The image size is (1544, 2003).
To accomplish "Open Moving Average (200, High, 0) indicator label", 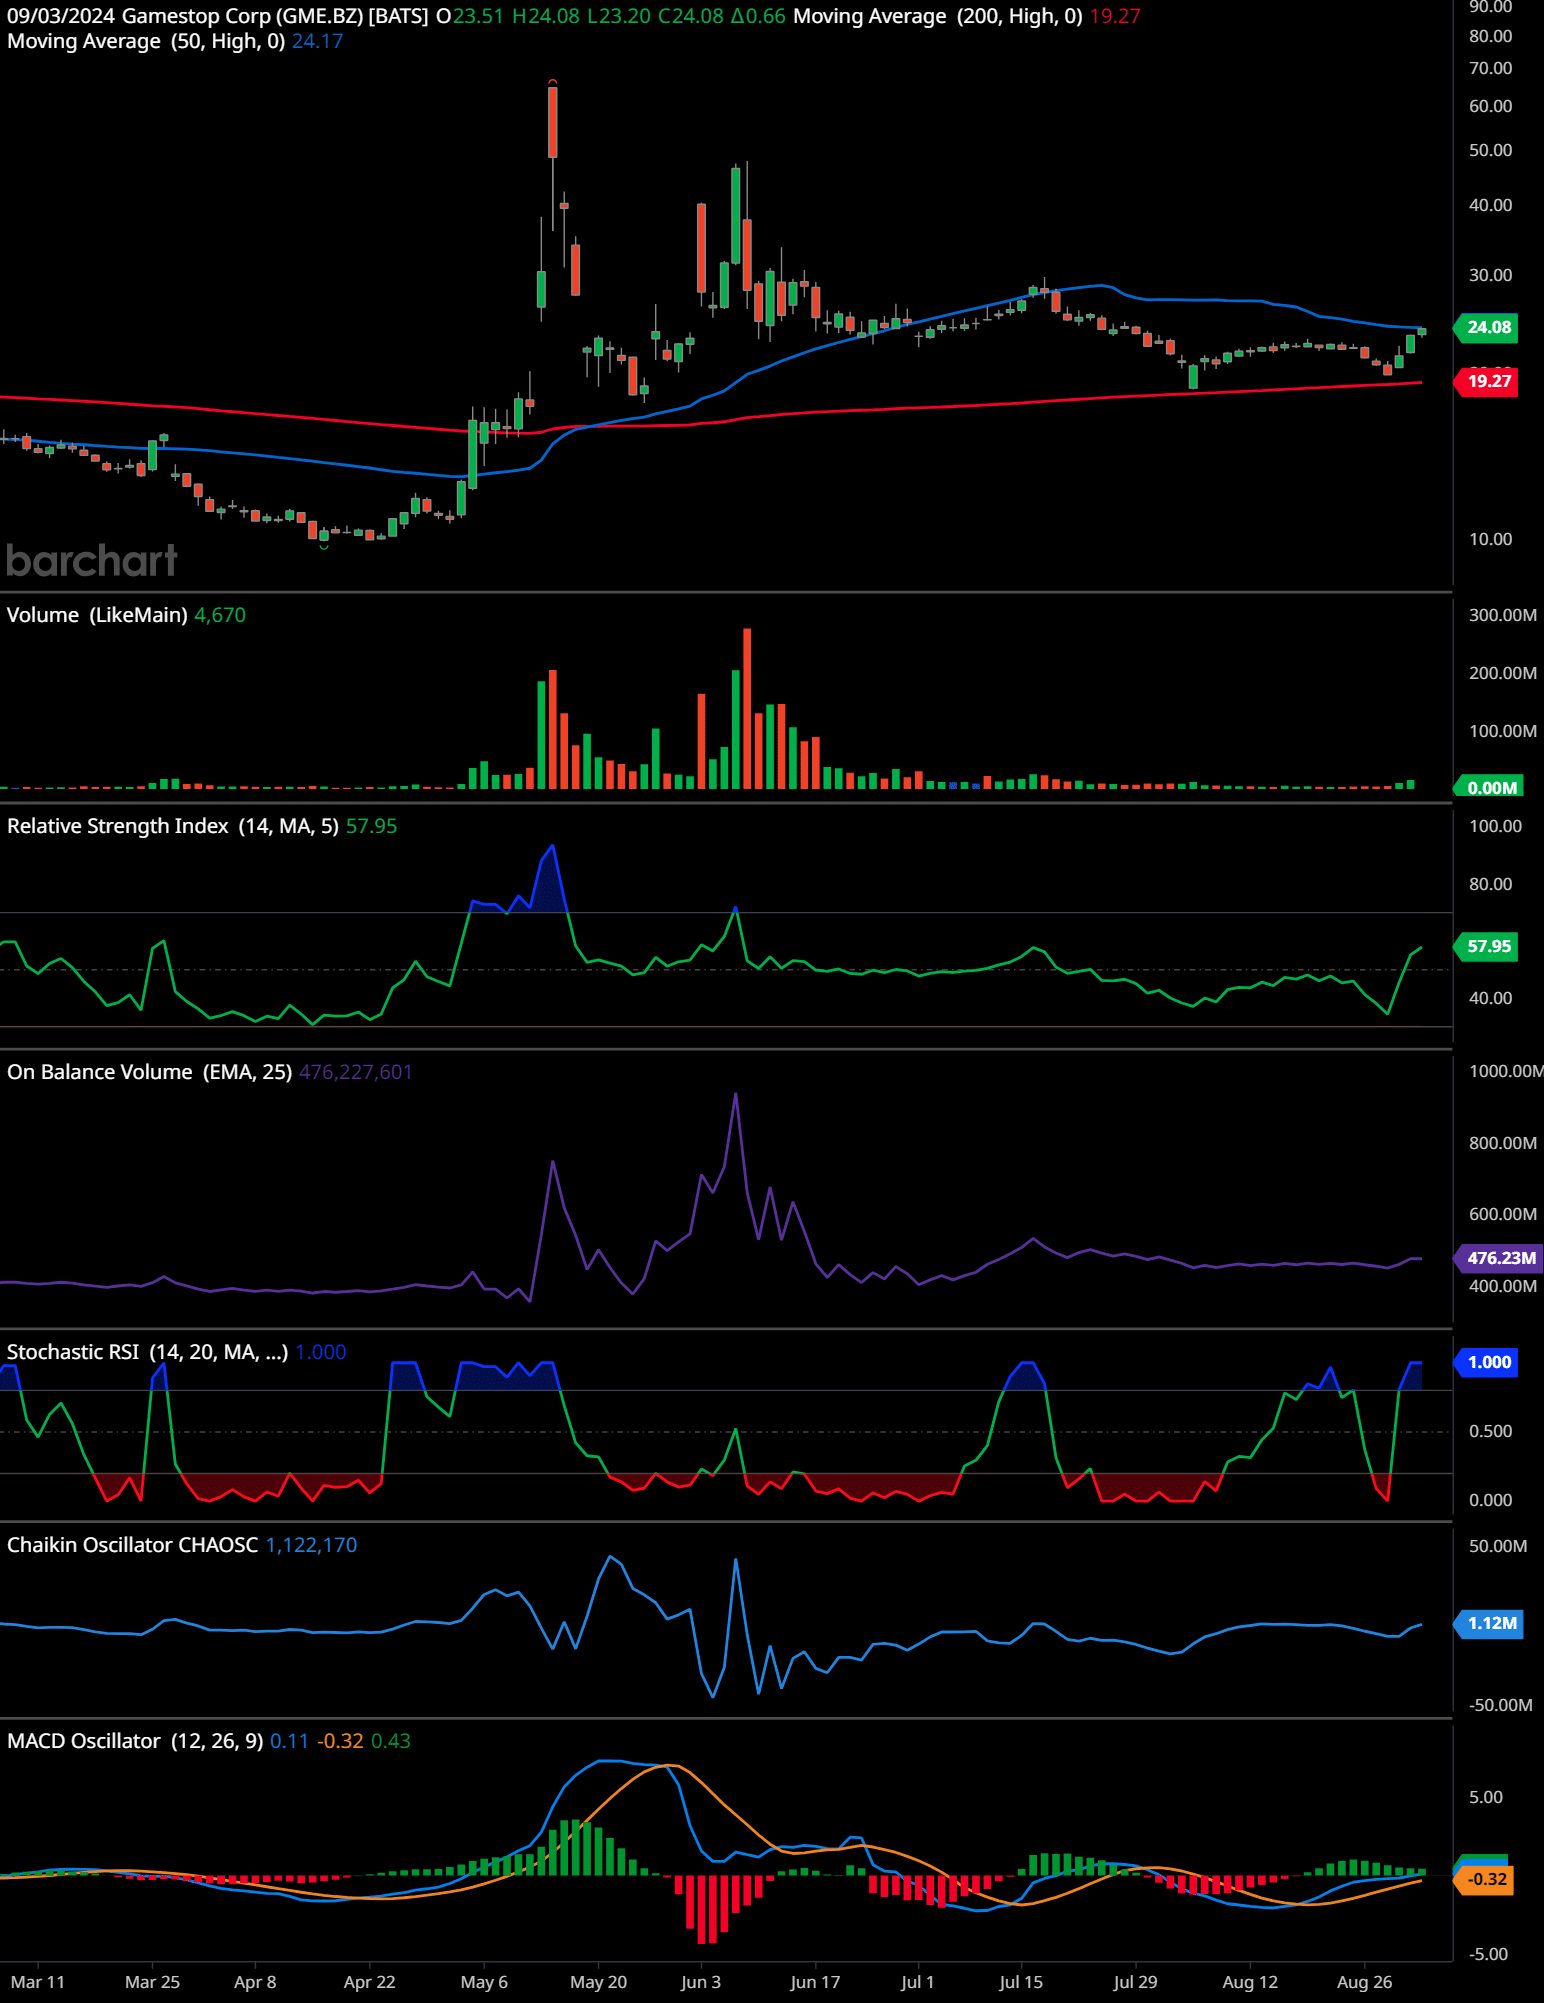I will [938, 16].
